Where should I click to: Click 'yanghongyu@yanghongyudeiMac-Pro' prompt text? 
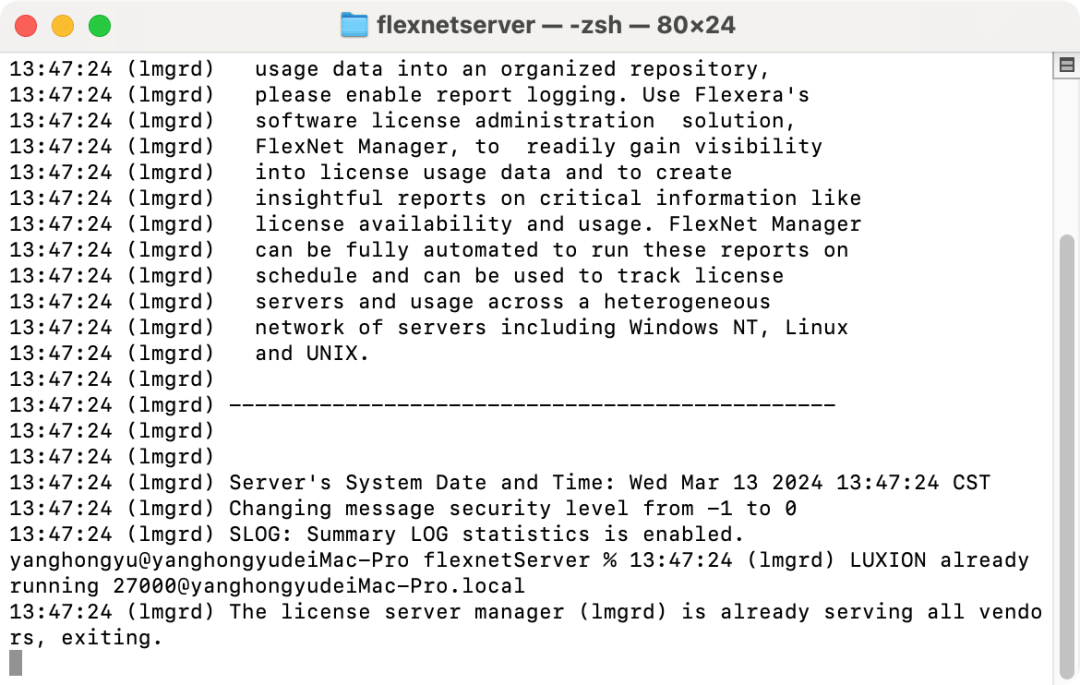(209, 560)
